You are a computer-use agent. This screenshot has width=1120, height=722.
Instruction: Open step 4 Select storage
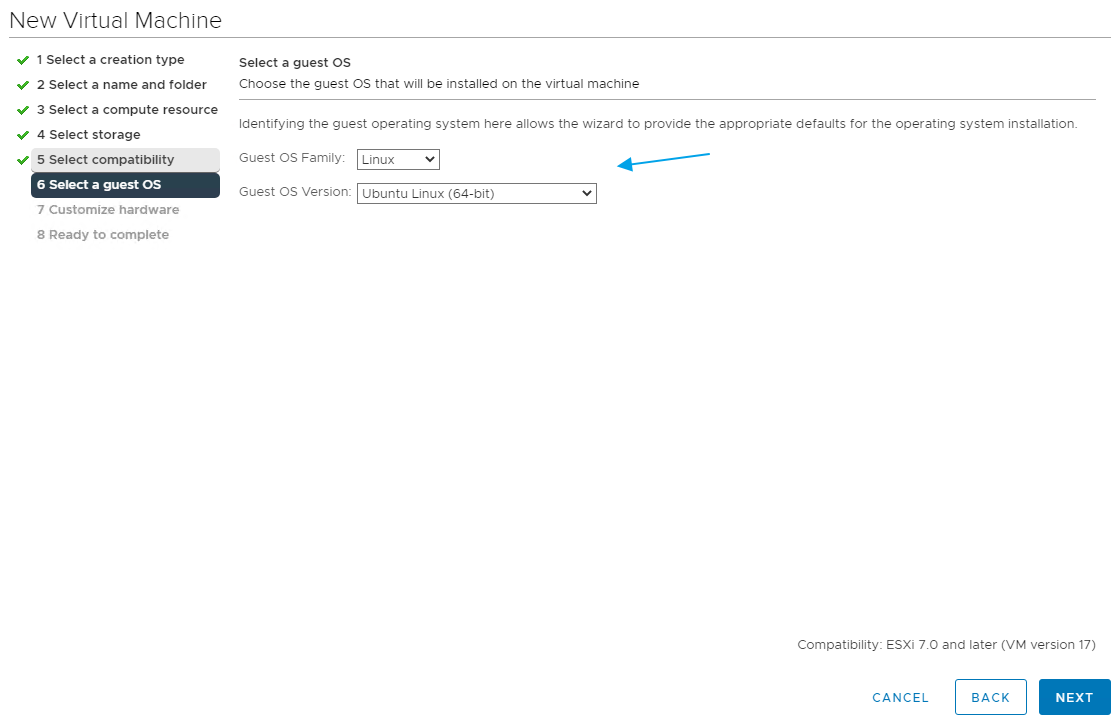tap(88, 135)
